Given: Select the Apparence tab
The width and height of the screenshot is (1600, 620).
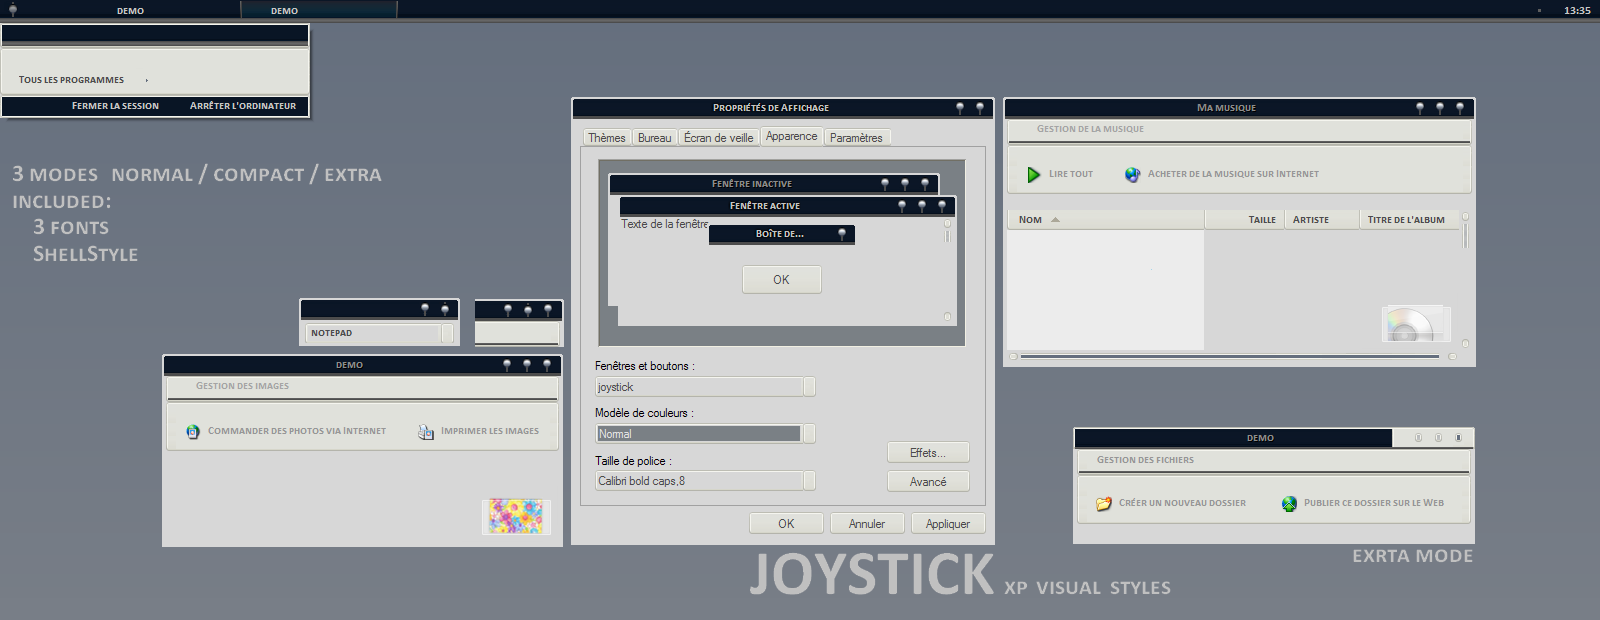Looking at the screenshot, I should pos(792,137).
